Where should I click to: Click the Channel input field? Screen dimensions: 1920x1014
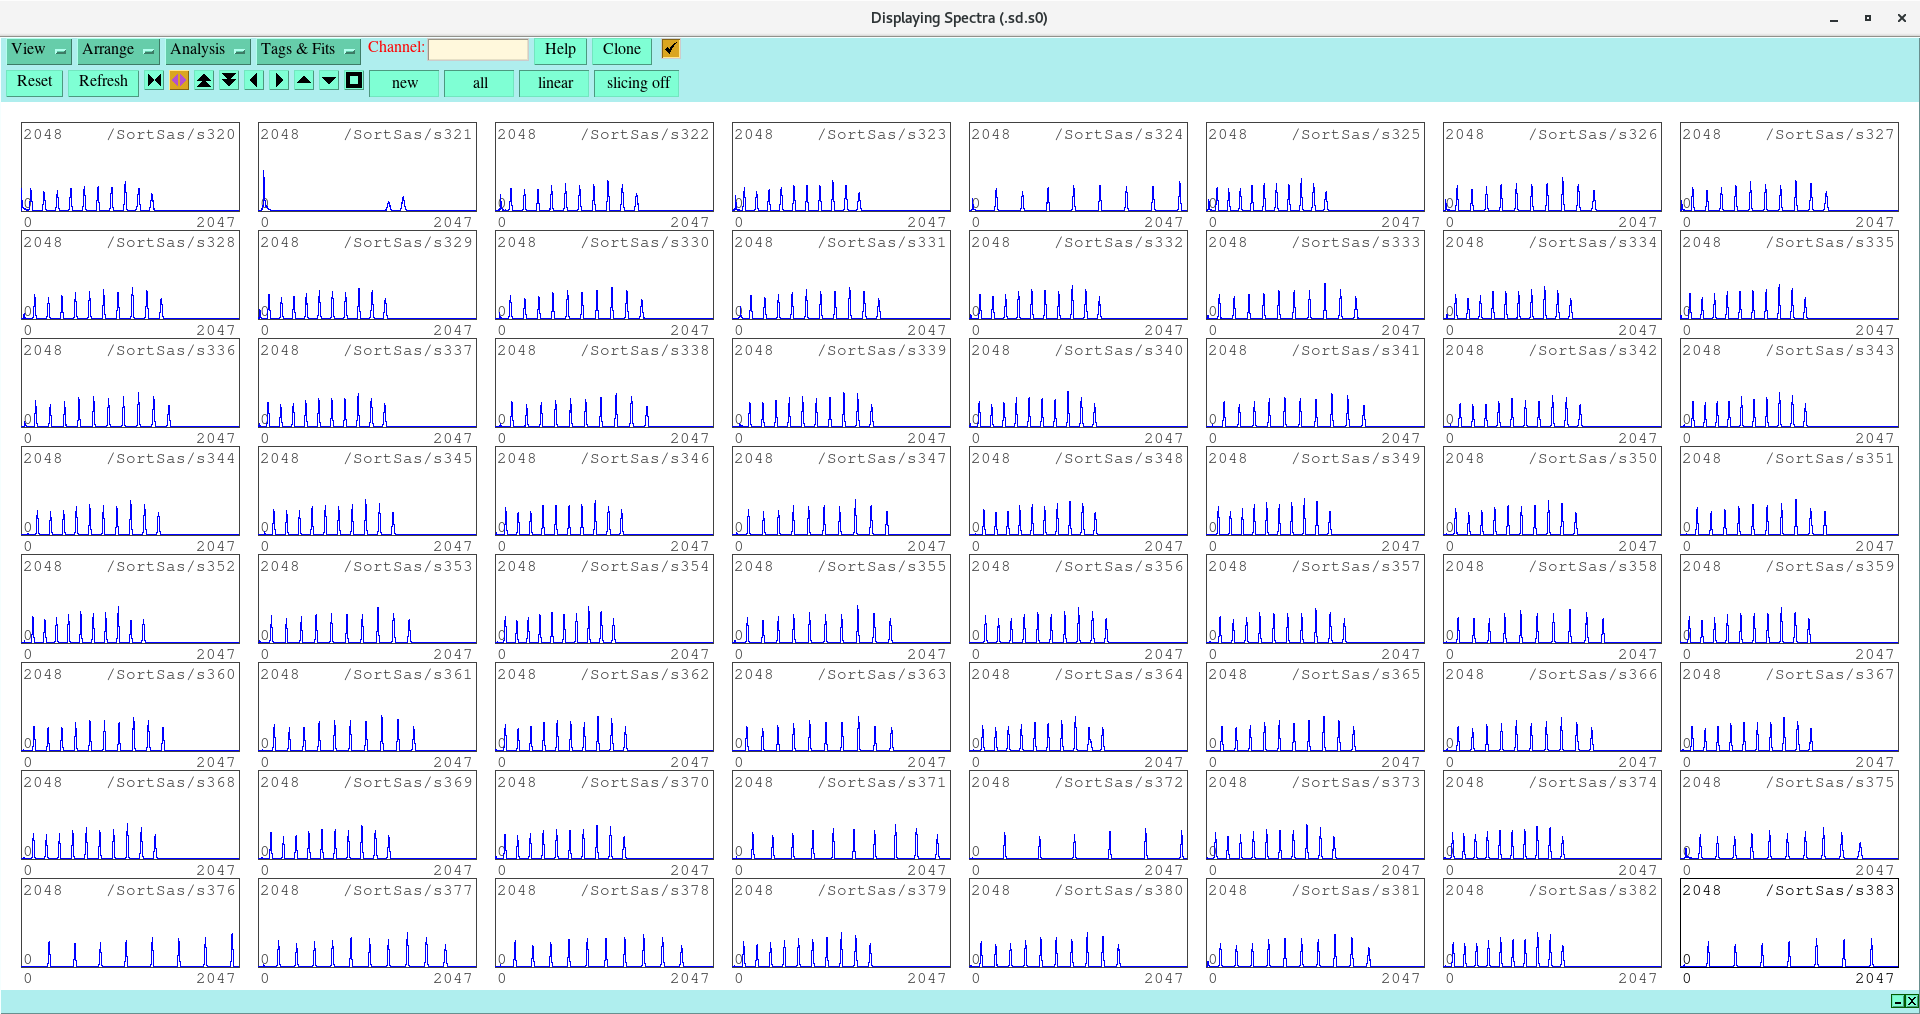click(478, 50)
